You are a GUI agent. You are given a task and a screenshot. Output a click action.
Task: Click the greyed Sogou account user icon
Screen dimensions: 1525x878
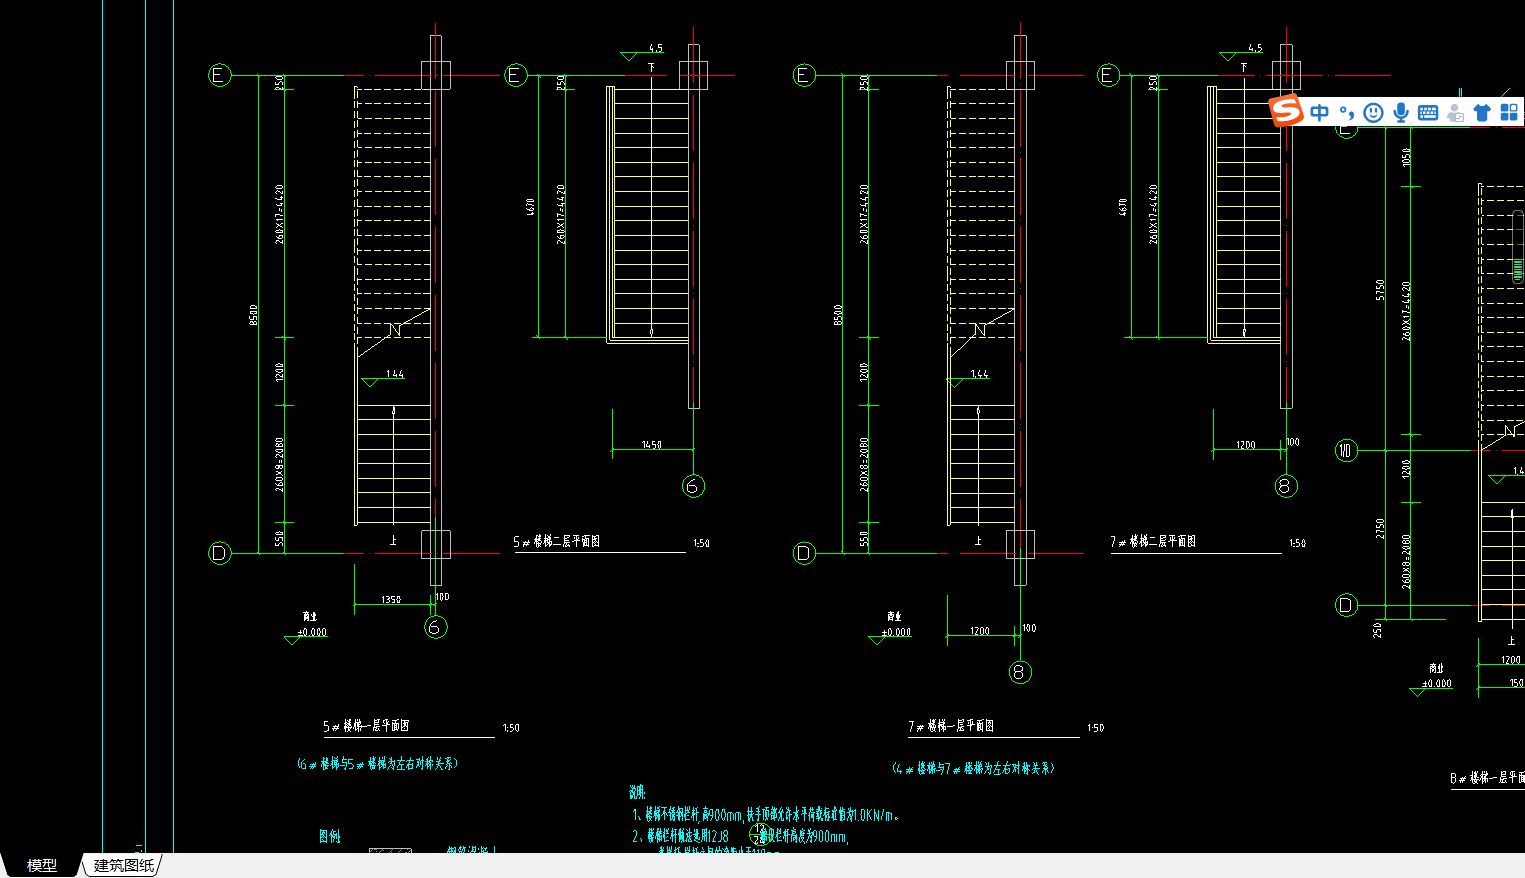tap(1455, 113)
